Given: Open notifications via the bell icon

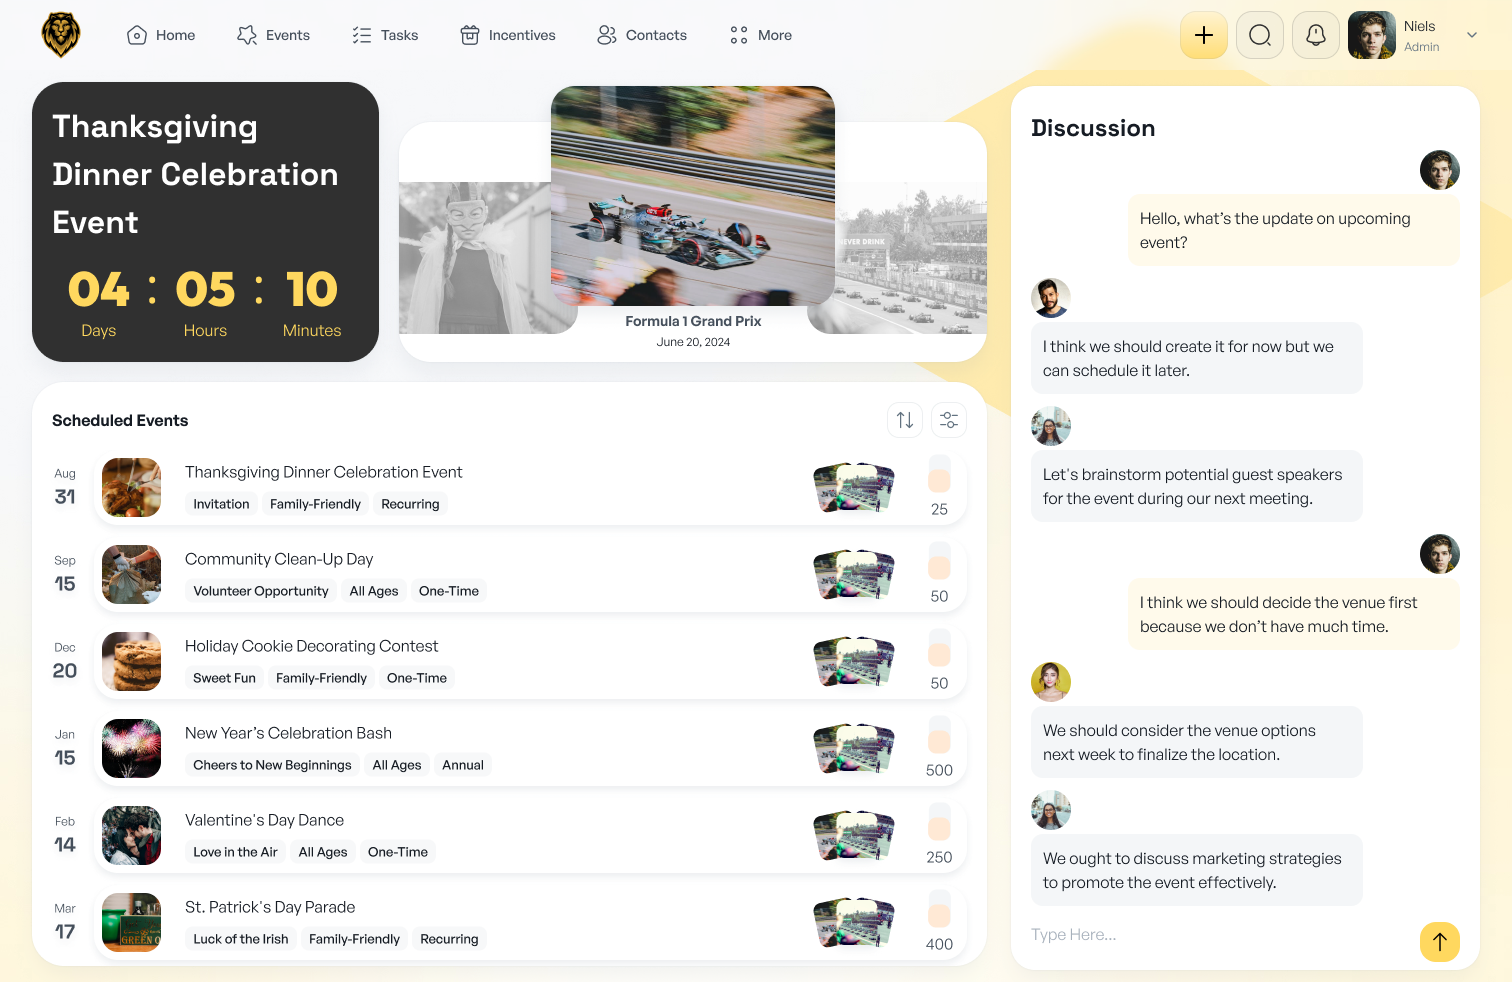Looking at the screenshot, I should coord(1316,35).
